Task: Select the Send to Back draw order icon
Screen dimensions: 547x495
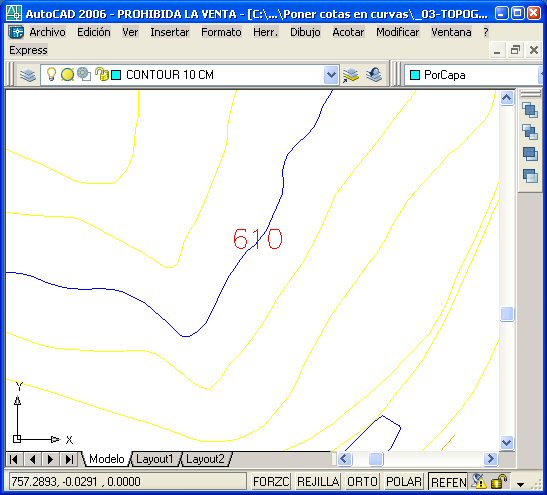Action: [530, 132]
